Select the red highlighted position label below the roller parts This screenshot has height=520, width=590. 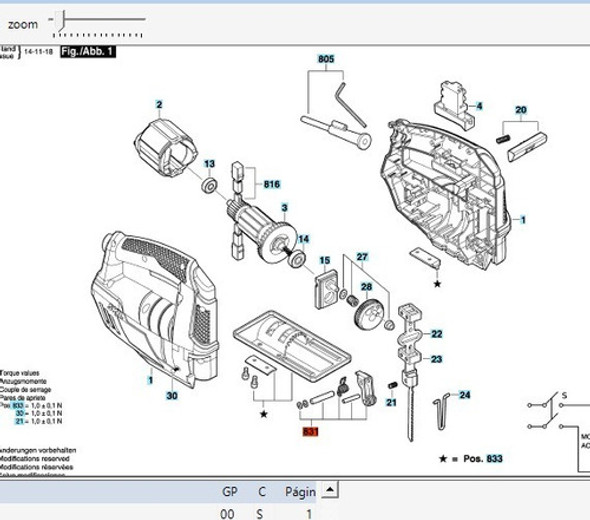coord(310,431)
